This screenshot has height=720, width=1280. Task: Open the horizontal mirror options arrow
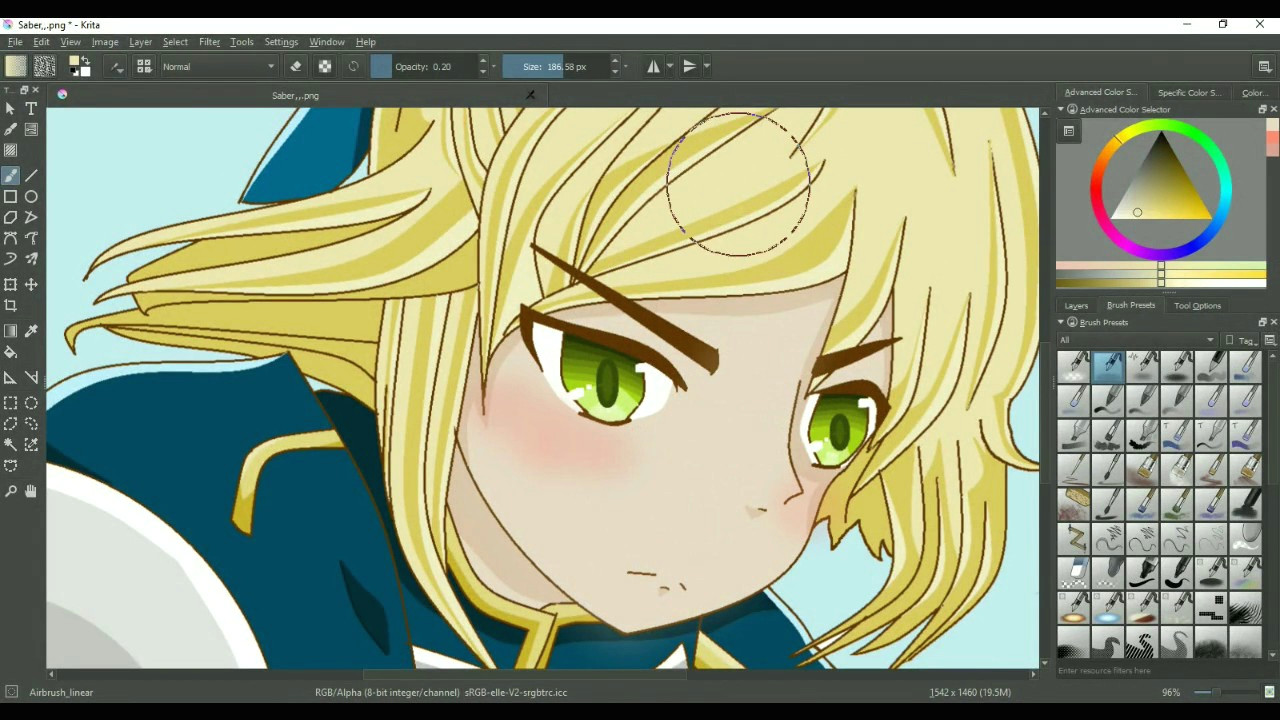669,66
